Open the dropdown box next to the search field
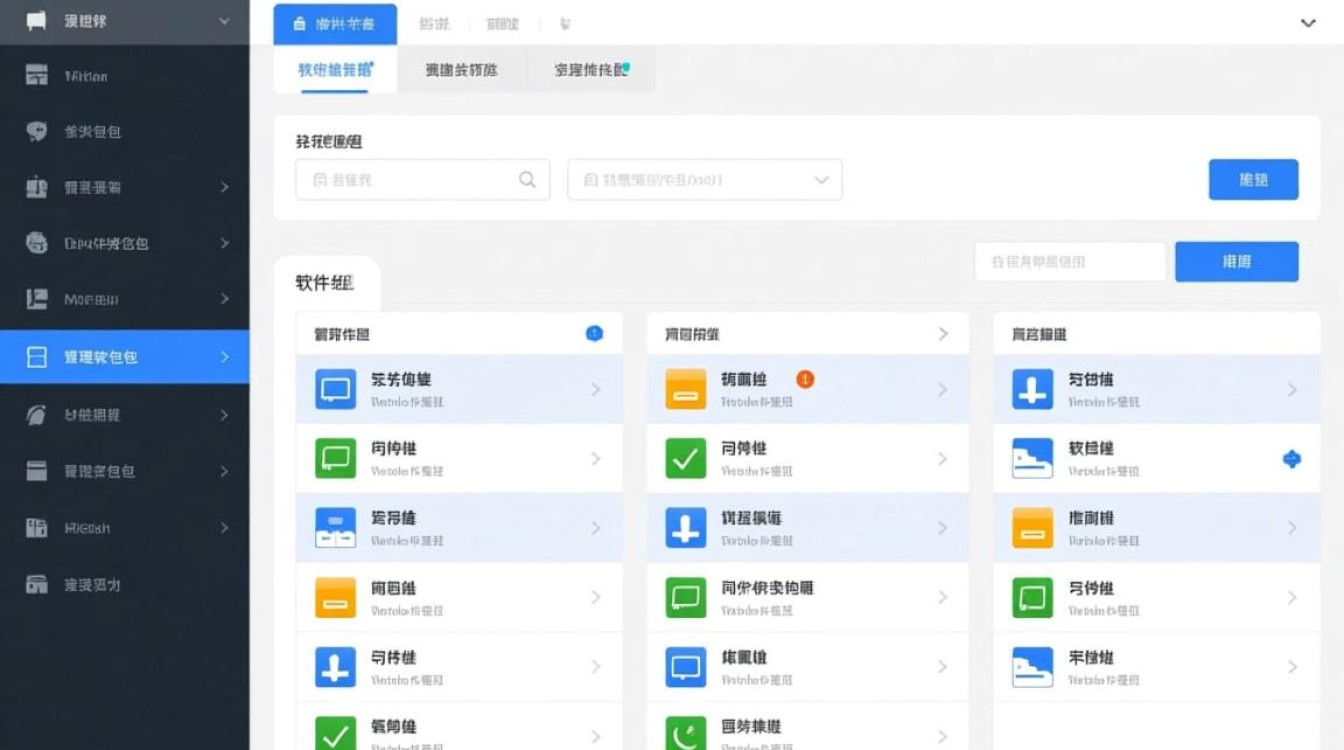Screen dimensions: 1344x750 click(x=704, y=180)
